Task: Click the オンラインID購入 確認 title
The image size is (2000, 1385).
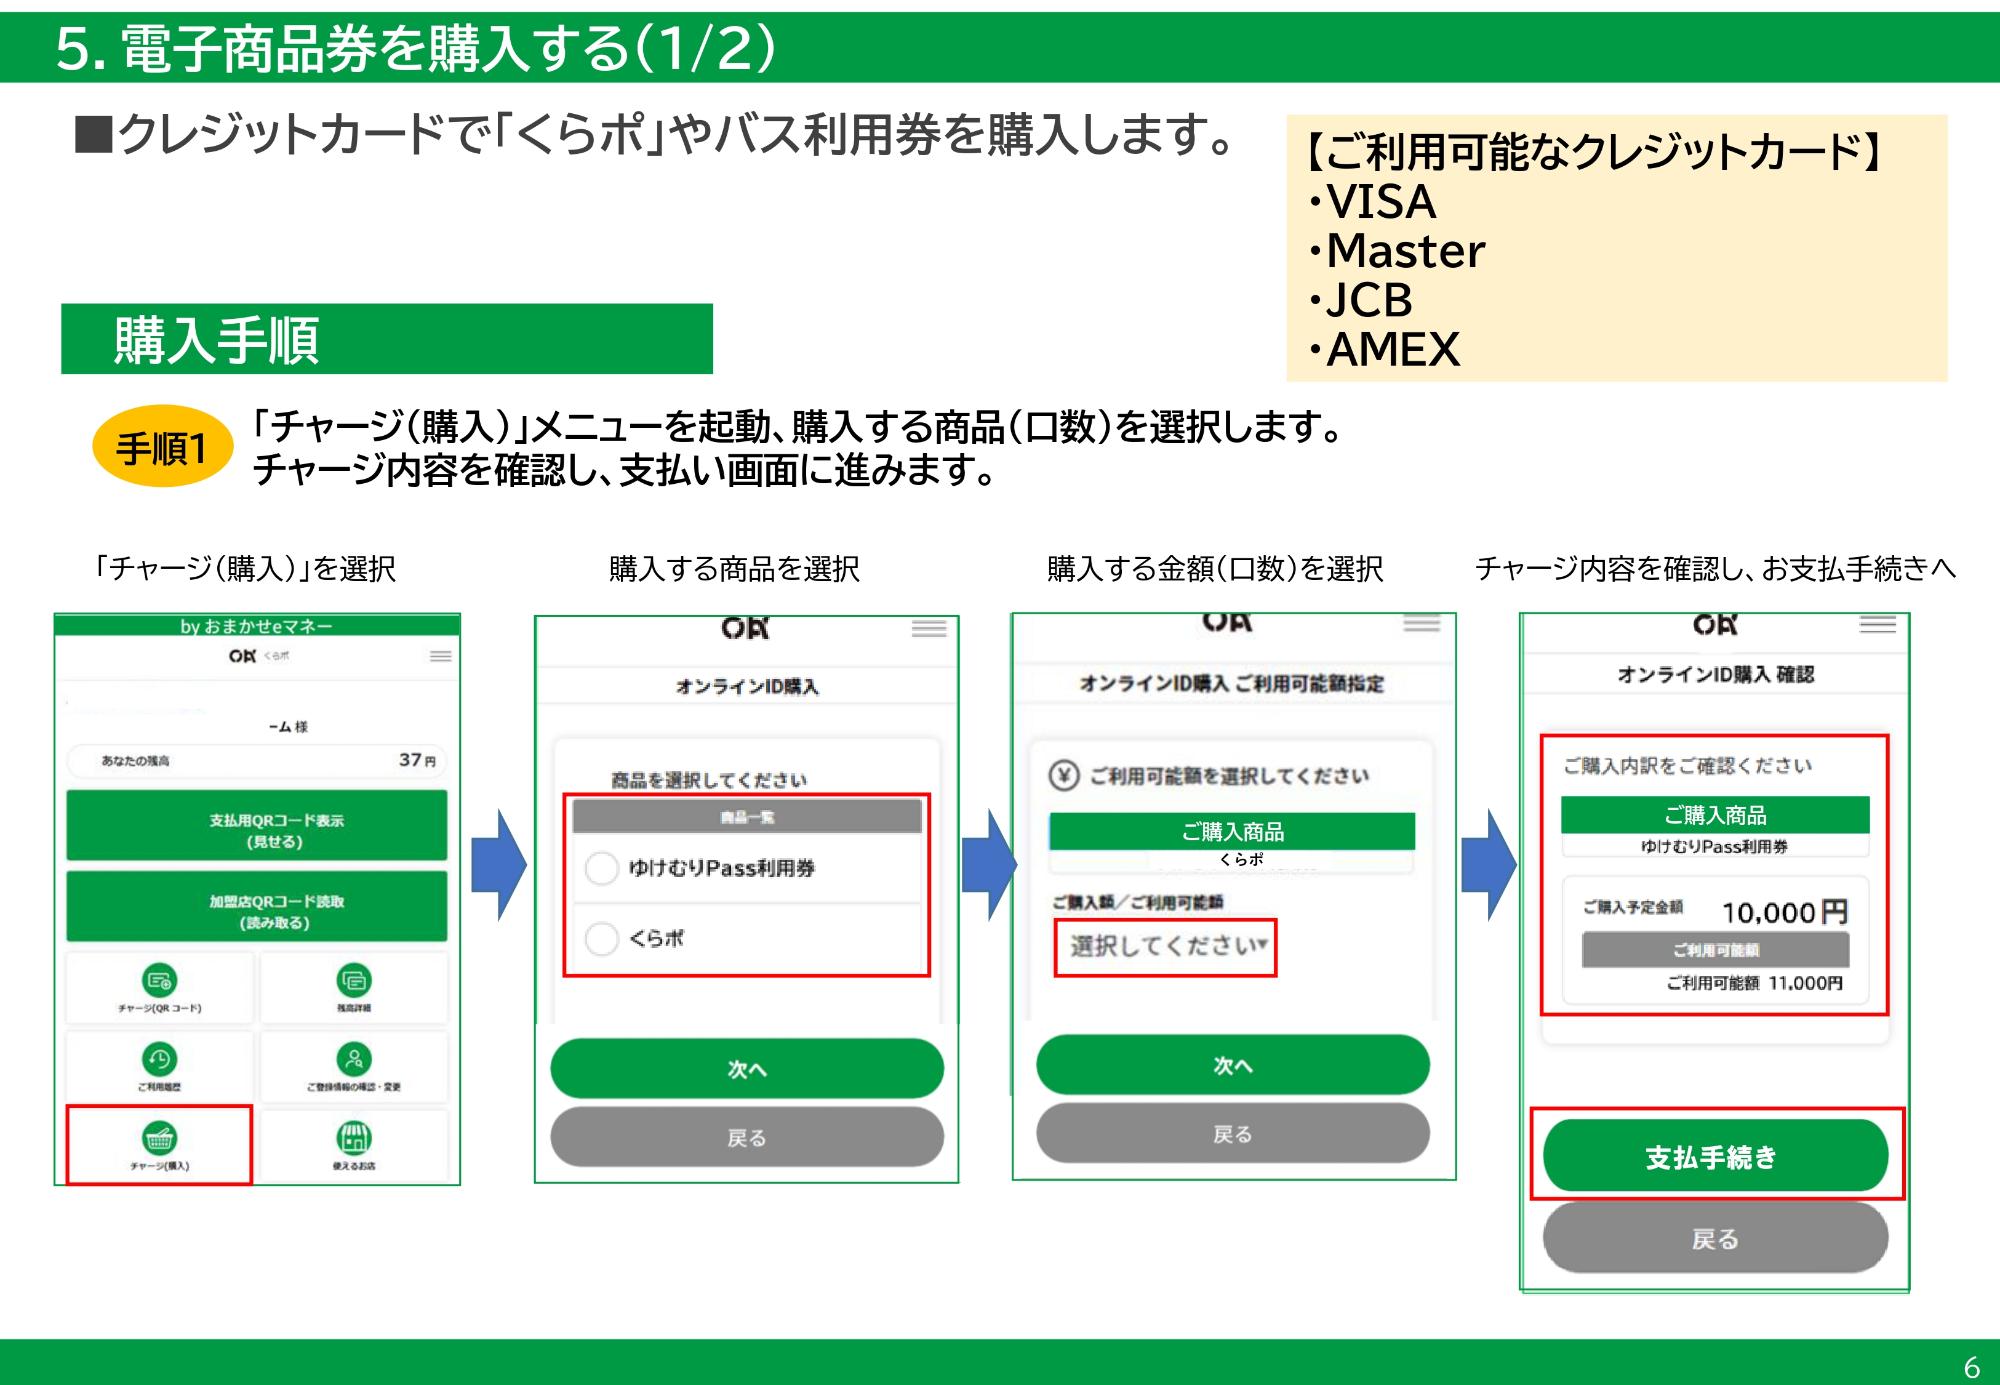Action: tap(1716, 675)
